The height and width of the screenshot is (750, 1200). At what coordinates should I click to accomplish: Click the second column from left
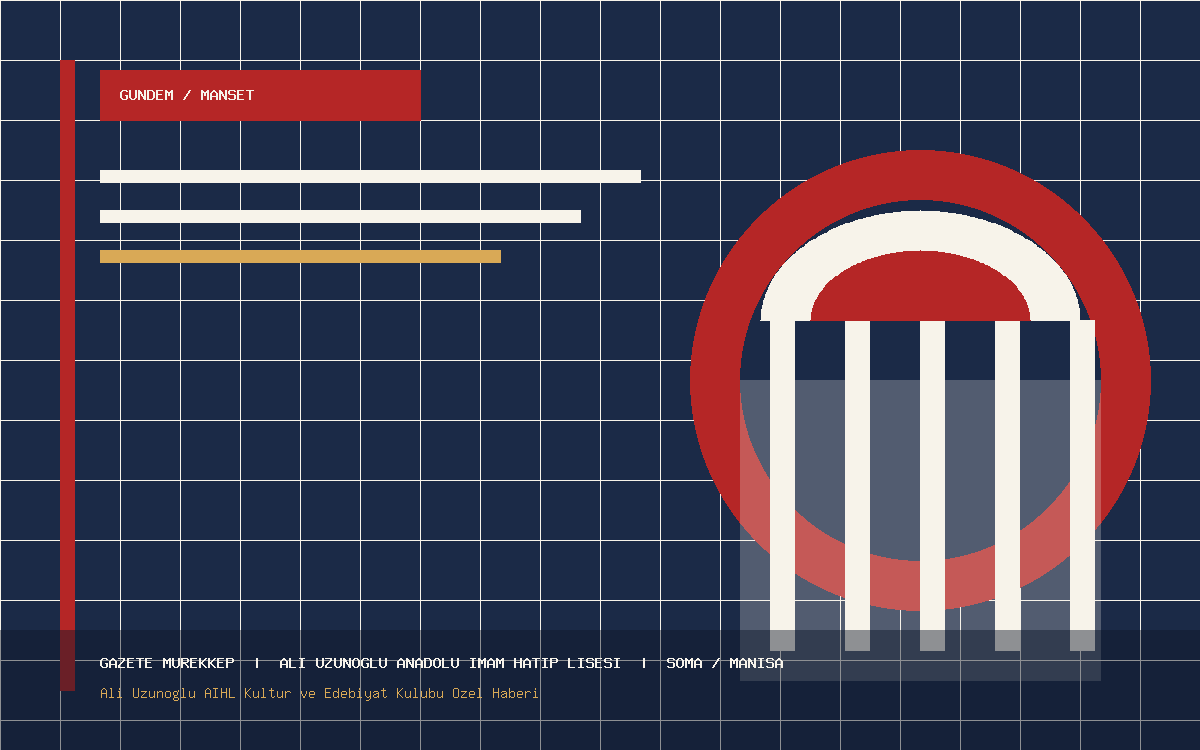tap(857, 485)
